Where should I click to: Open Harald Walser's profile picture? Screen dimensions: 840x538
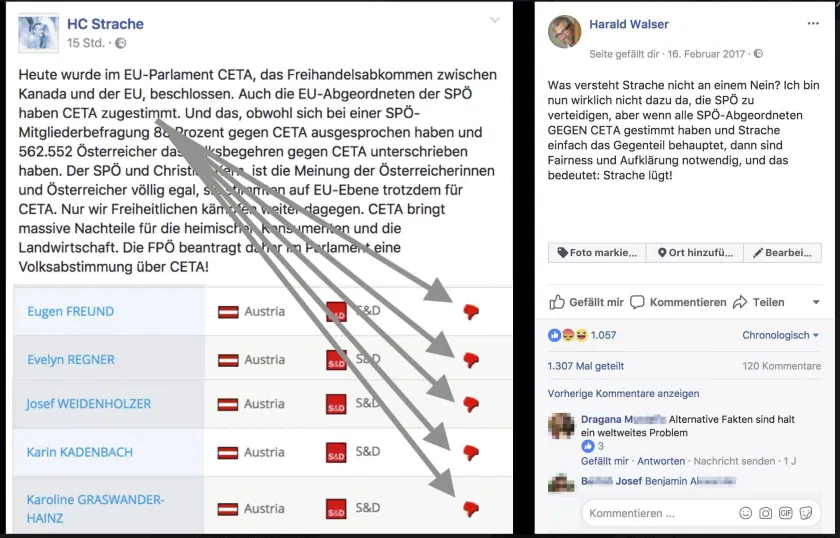click(x=565, y=32)
